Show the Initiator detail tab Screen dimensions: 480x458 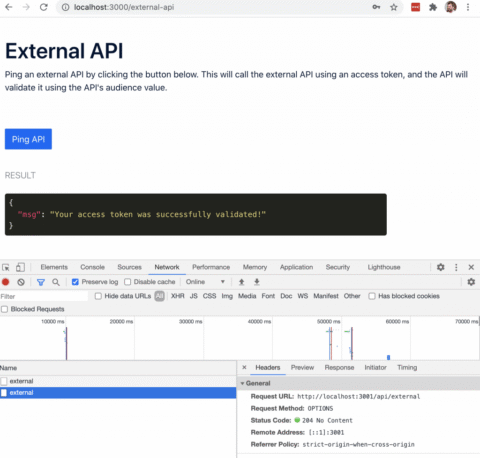pos(375,367)
